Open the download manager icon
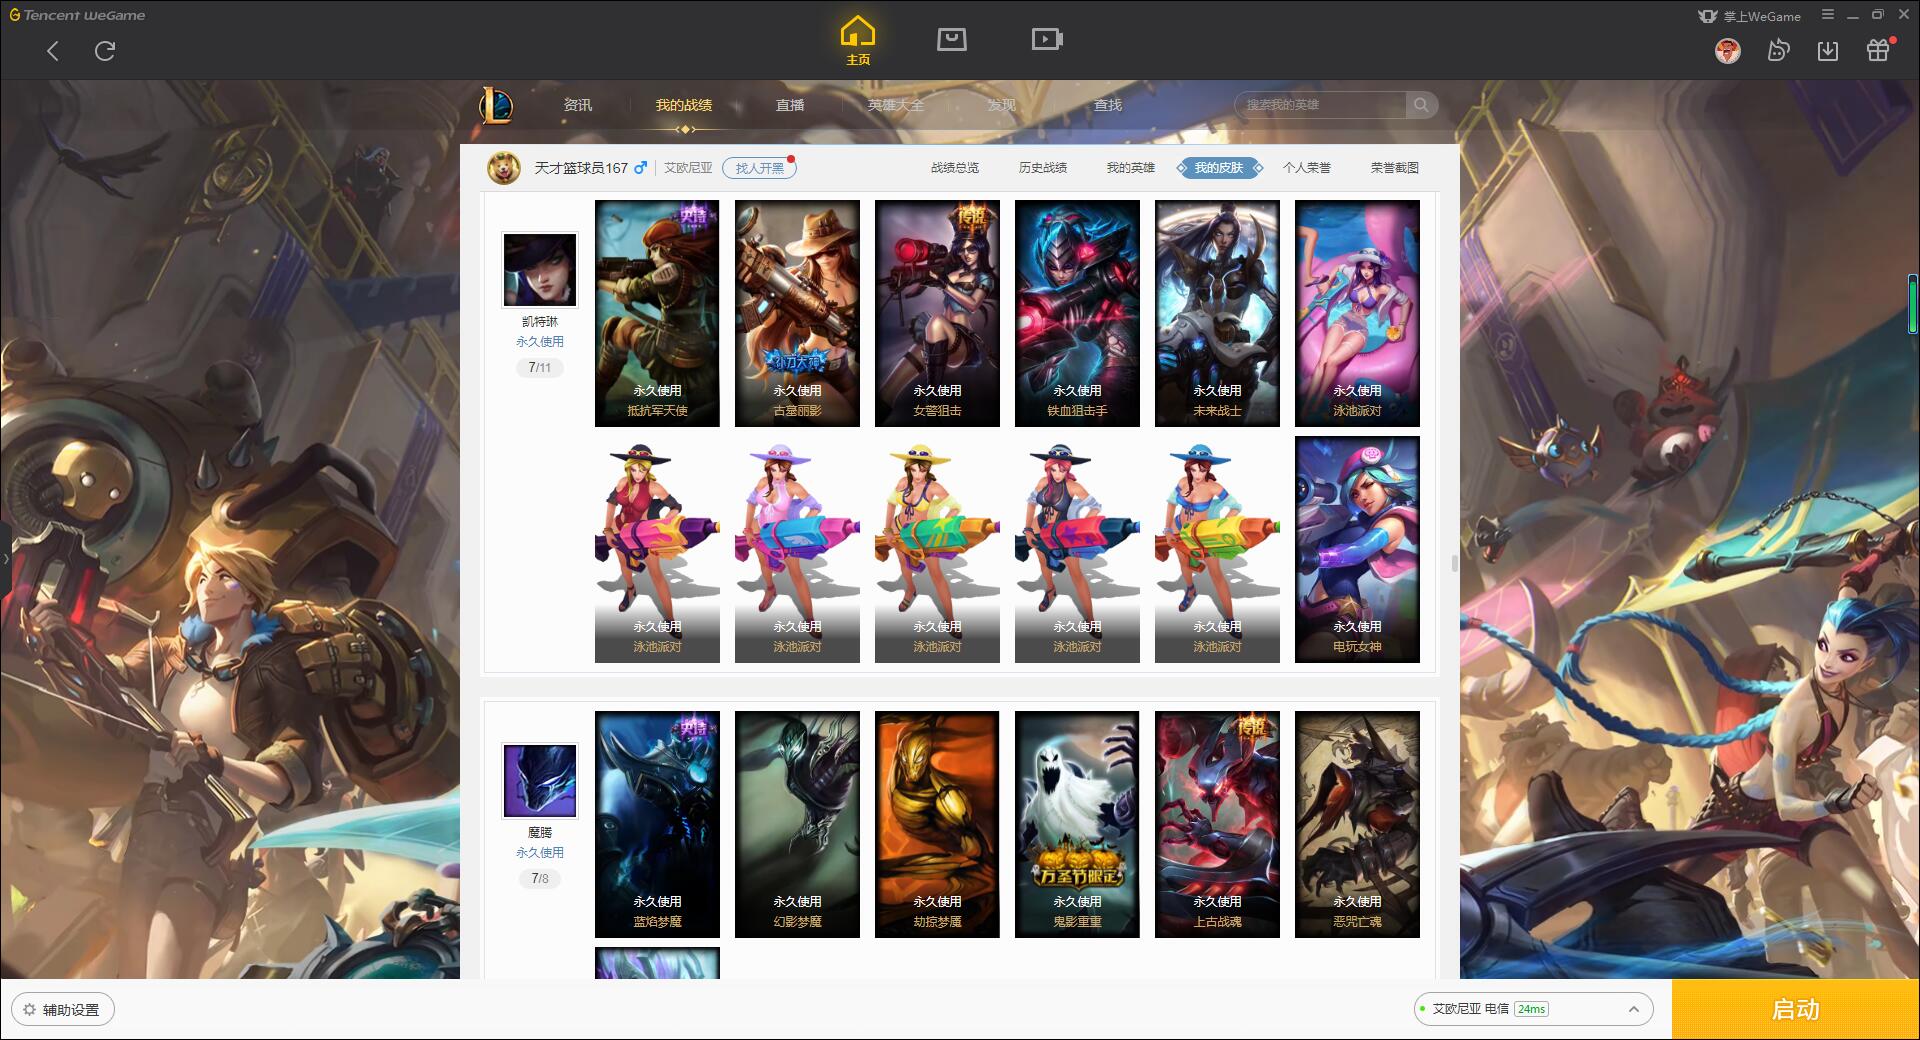This screenshot has height=1040, width=1920. click(x=1828, y=51)
